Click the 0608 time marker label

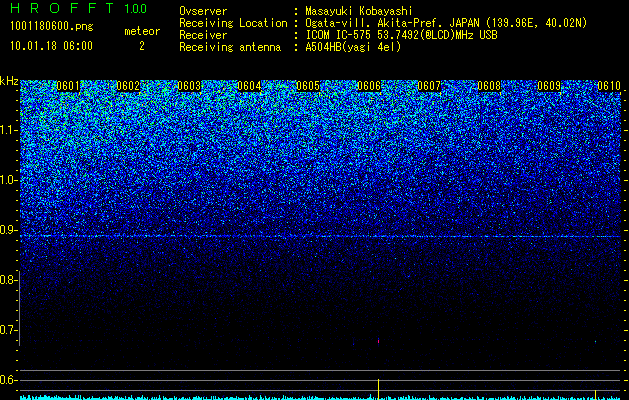(489, 86)
